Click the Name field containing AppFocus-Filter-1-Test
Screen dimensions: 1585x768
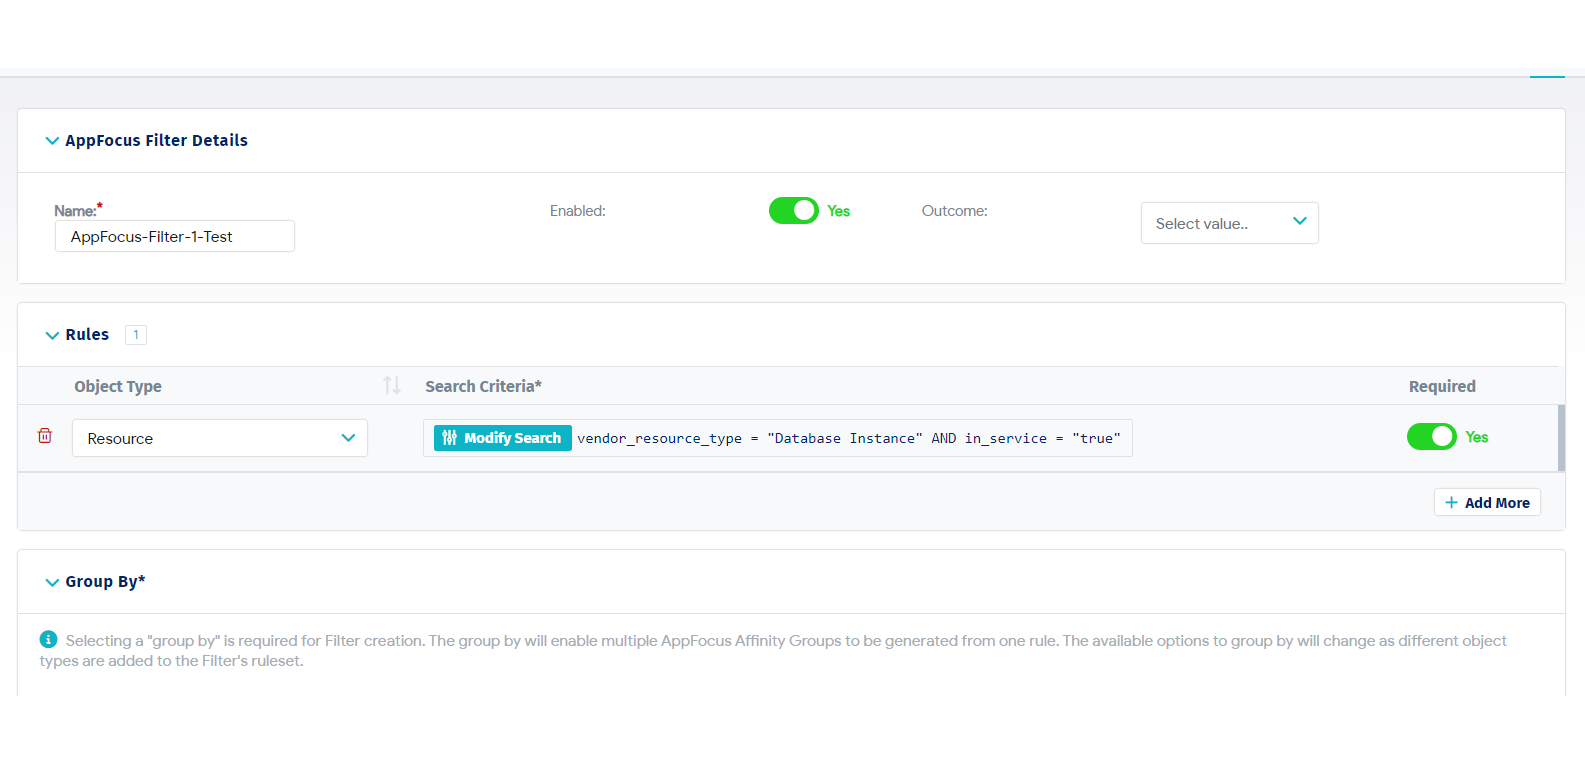pyautogui.click(x=175, y=237)
